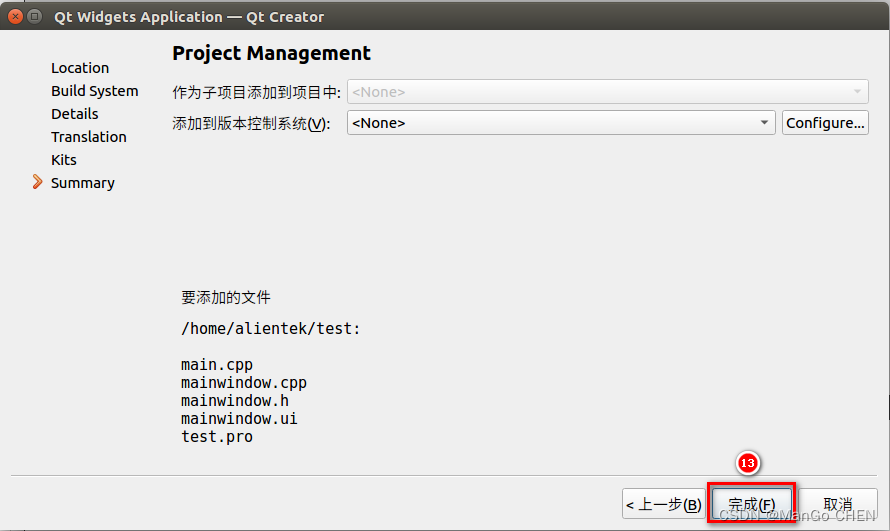Close the Qt Widgets Application dialog
890x531 pixels.
pyautogui.click(x=13, y=16)
